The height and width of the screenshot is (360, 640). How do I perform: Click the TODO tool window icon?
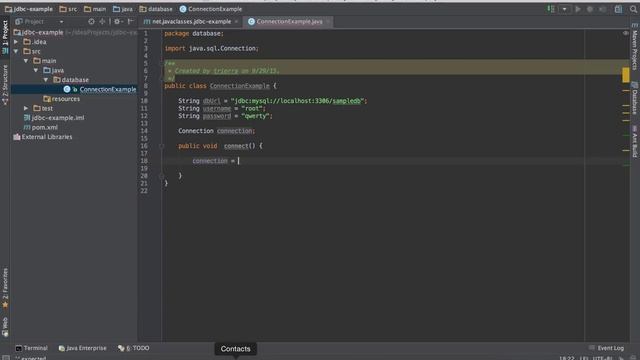121,348
